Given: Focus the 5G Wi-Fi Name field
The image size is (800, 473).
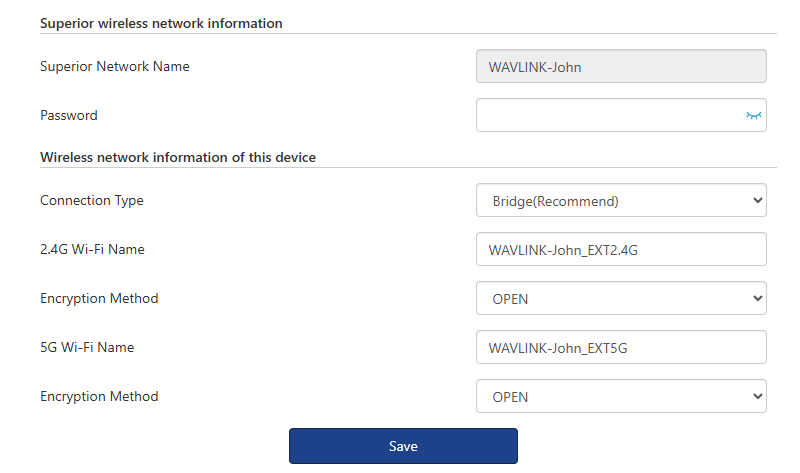Looking at the screenshot, I should 621,348.
